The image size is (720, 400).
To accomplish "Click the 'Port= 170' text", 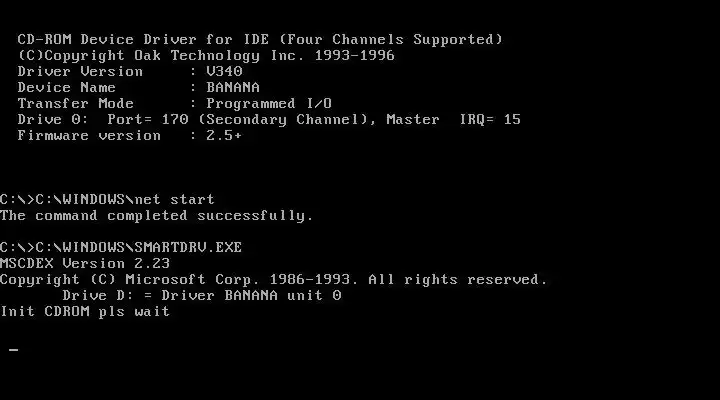I will coord(148,119).
